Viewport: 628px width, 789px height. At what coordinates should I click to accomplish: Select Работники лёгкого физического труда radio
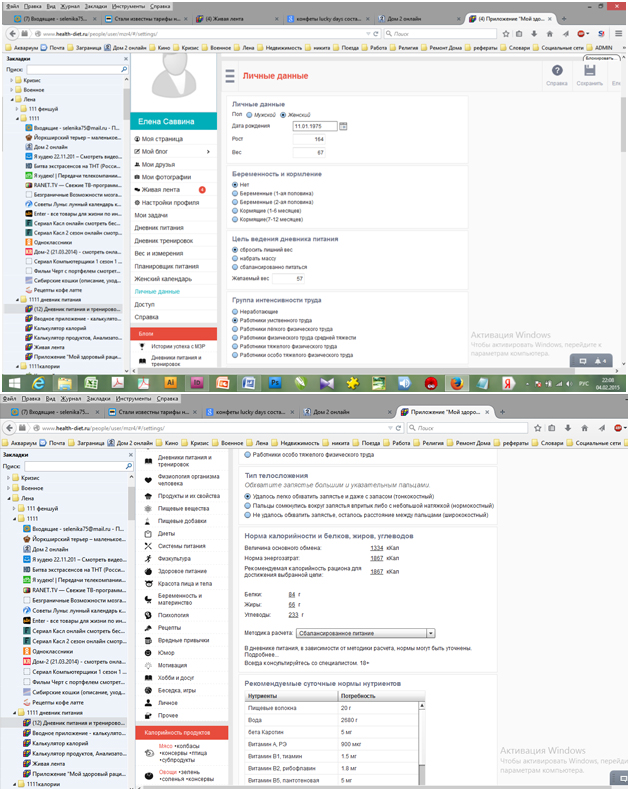coord(235,329)
